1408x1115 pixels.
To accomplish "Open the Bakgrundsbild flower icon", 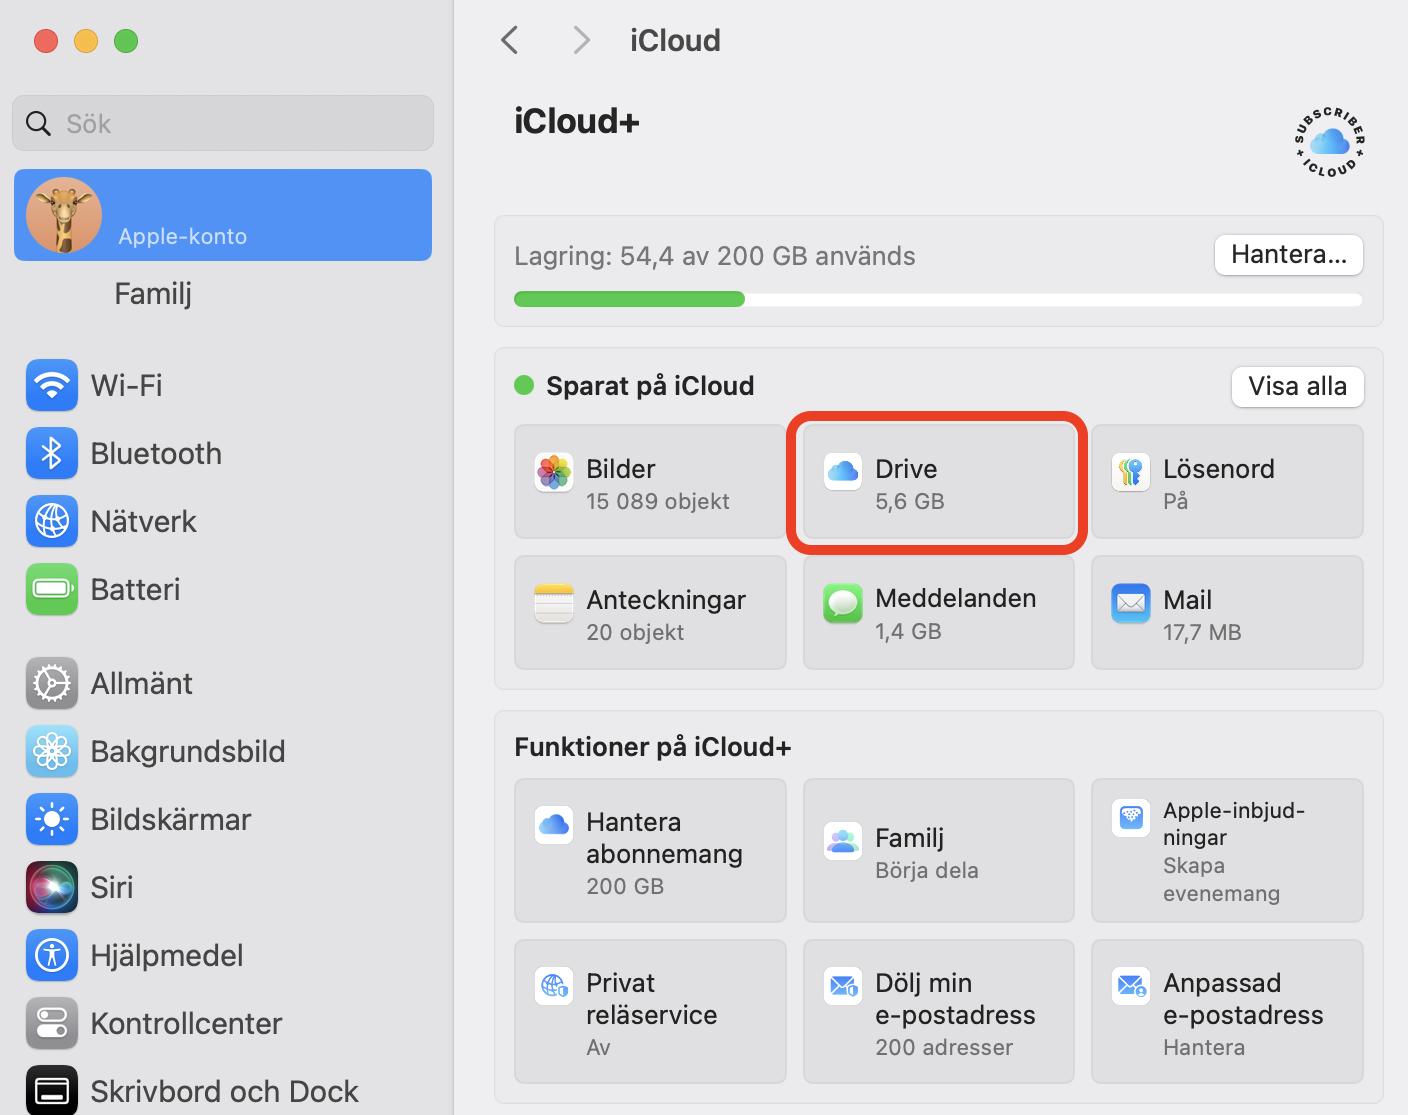I will (52, 751).
